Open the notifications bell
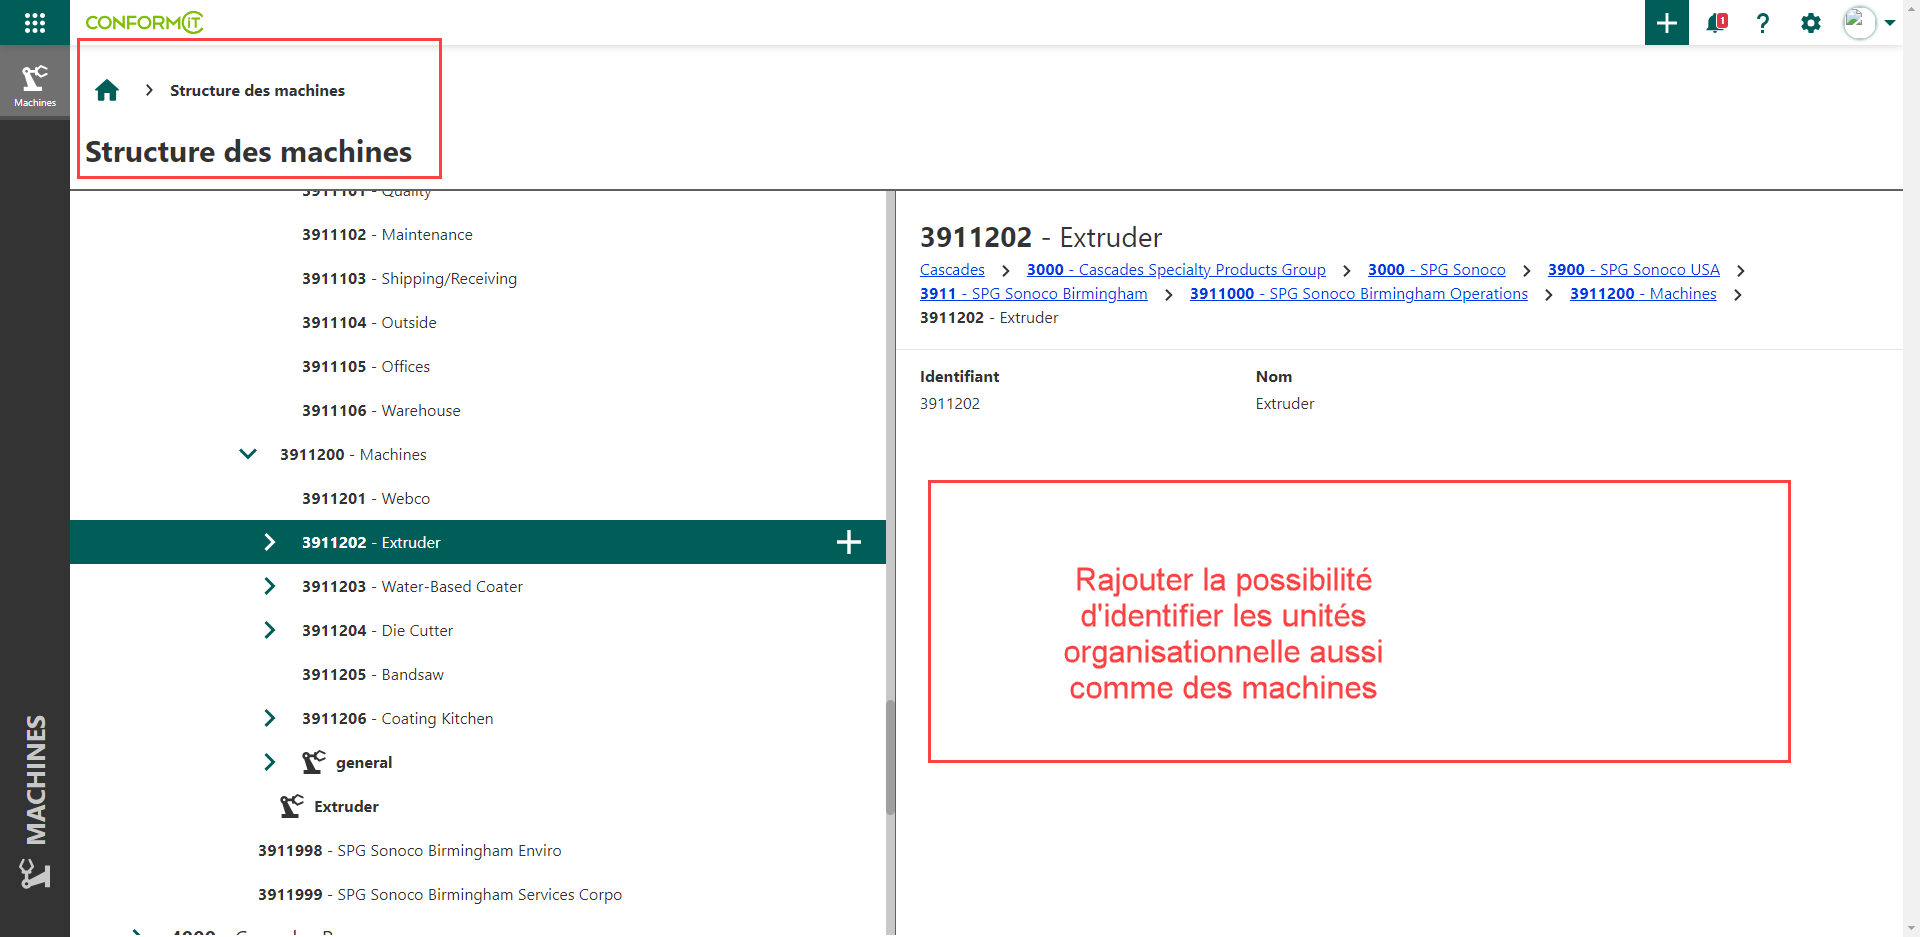Screen dimensions: 1920x937 click(1717, 22)
